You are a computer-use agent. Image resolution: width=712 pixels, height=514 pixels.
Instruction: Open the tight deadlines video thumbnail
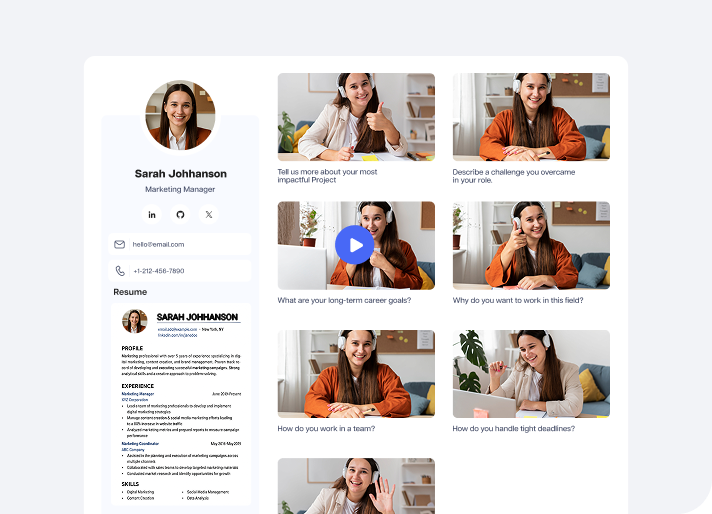(531, 374)
